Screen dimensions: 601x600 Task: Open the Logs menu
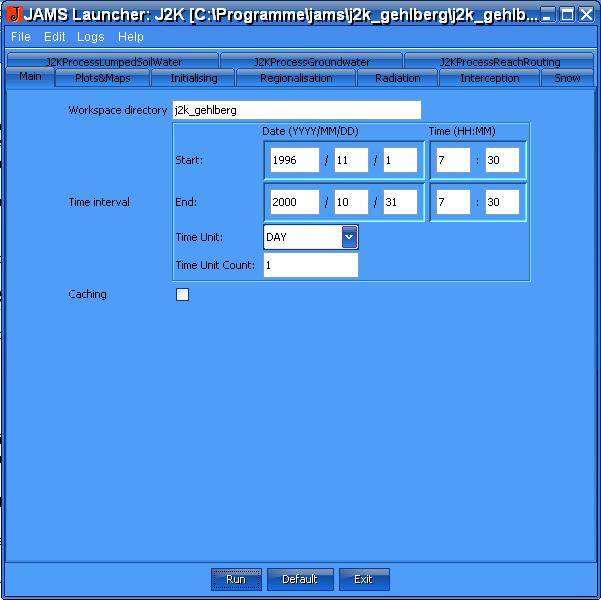click(90, 37)
